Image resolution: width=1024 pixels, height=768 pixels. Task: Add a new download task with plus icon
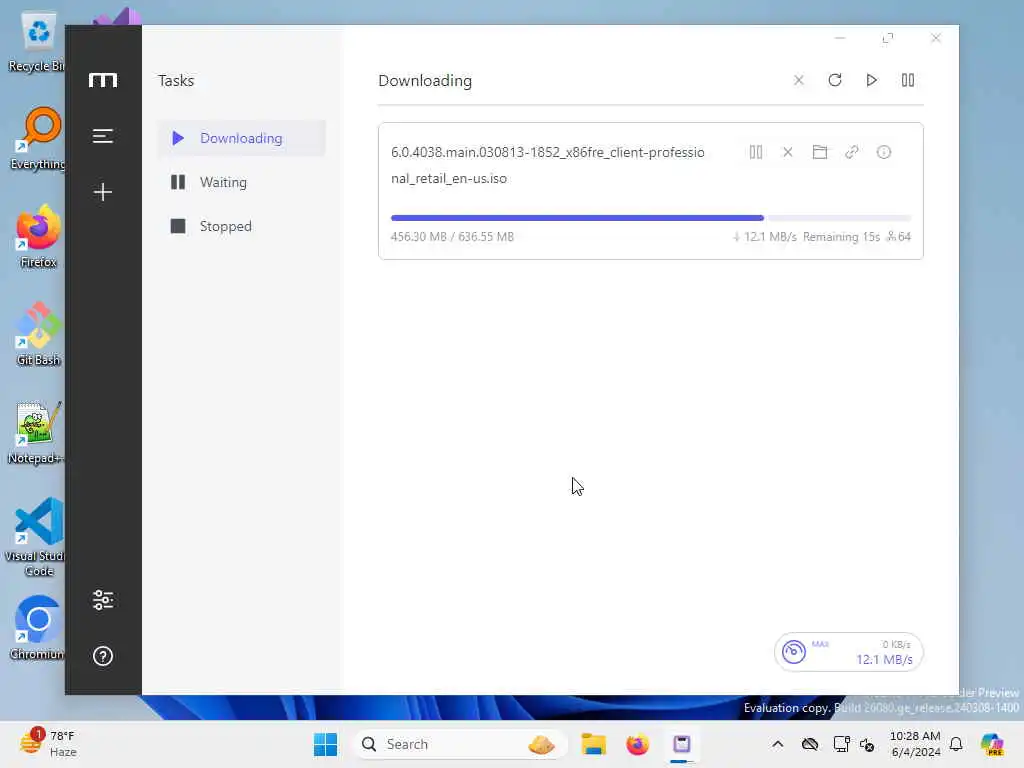point(103,192)
